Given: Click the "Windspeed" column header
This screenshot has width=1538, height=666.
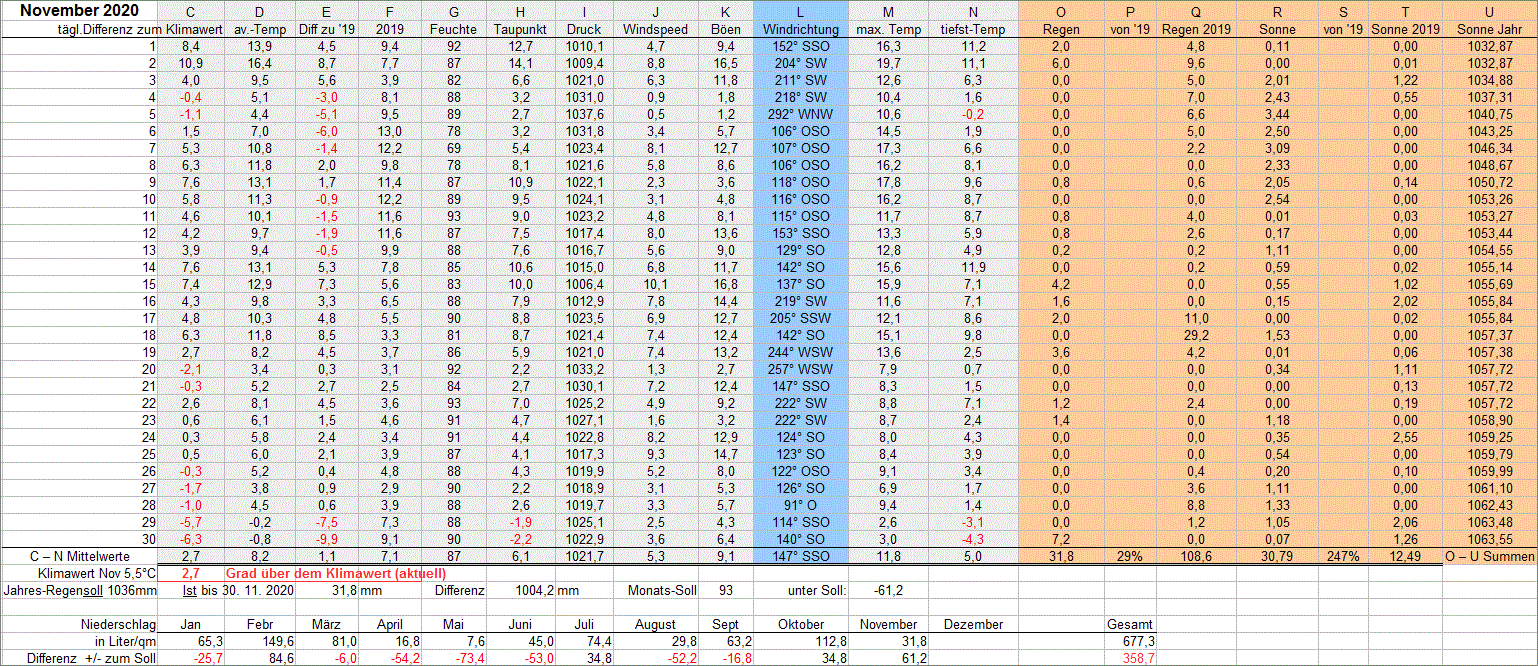Looking at the screenshot, I should 655,29.
